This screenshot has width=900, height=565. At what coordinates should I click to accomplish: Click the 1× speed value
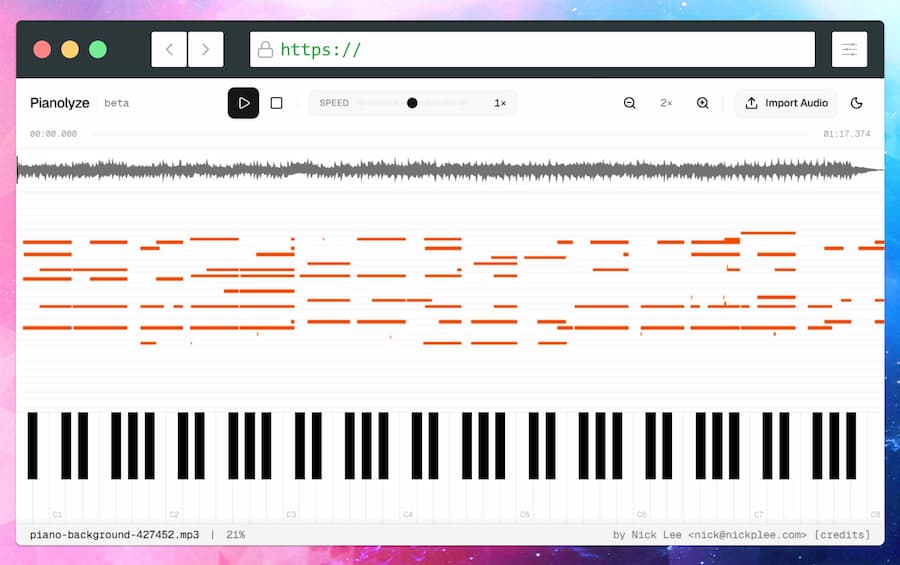click(500, 103)
